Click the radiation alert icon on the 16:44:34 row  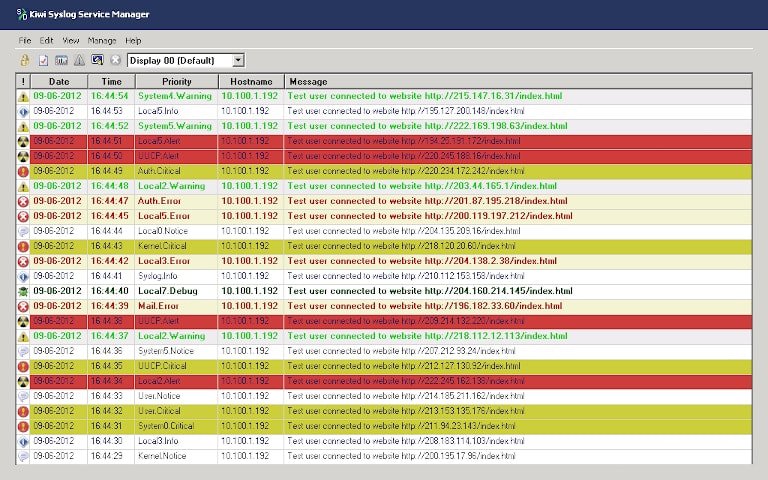point(23,382)
